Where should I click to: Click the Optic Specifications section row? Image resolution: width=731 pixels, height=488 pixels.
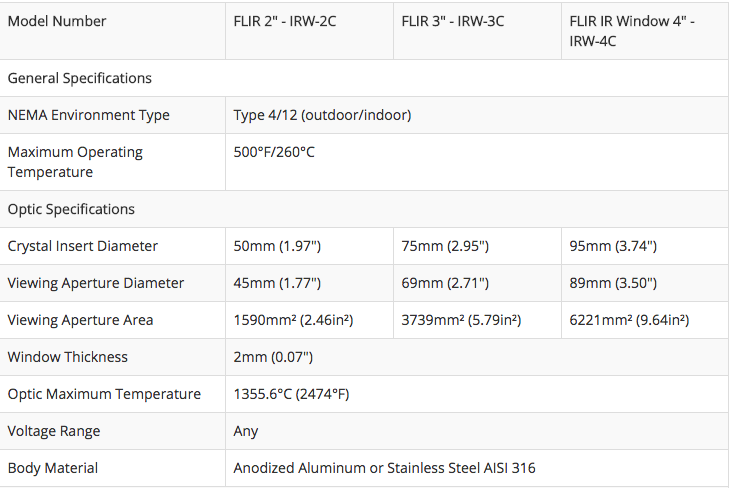point(364,209)
